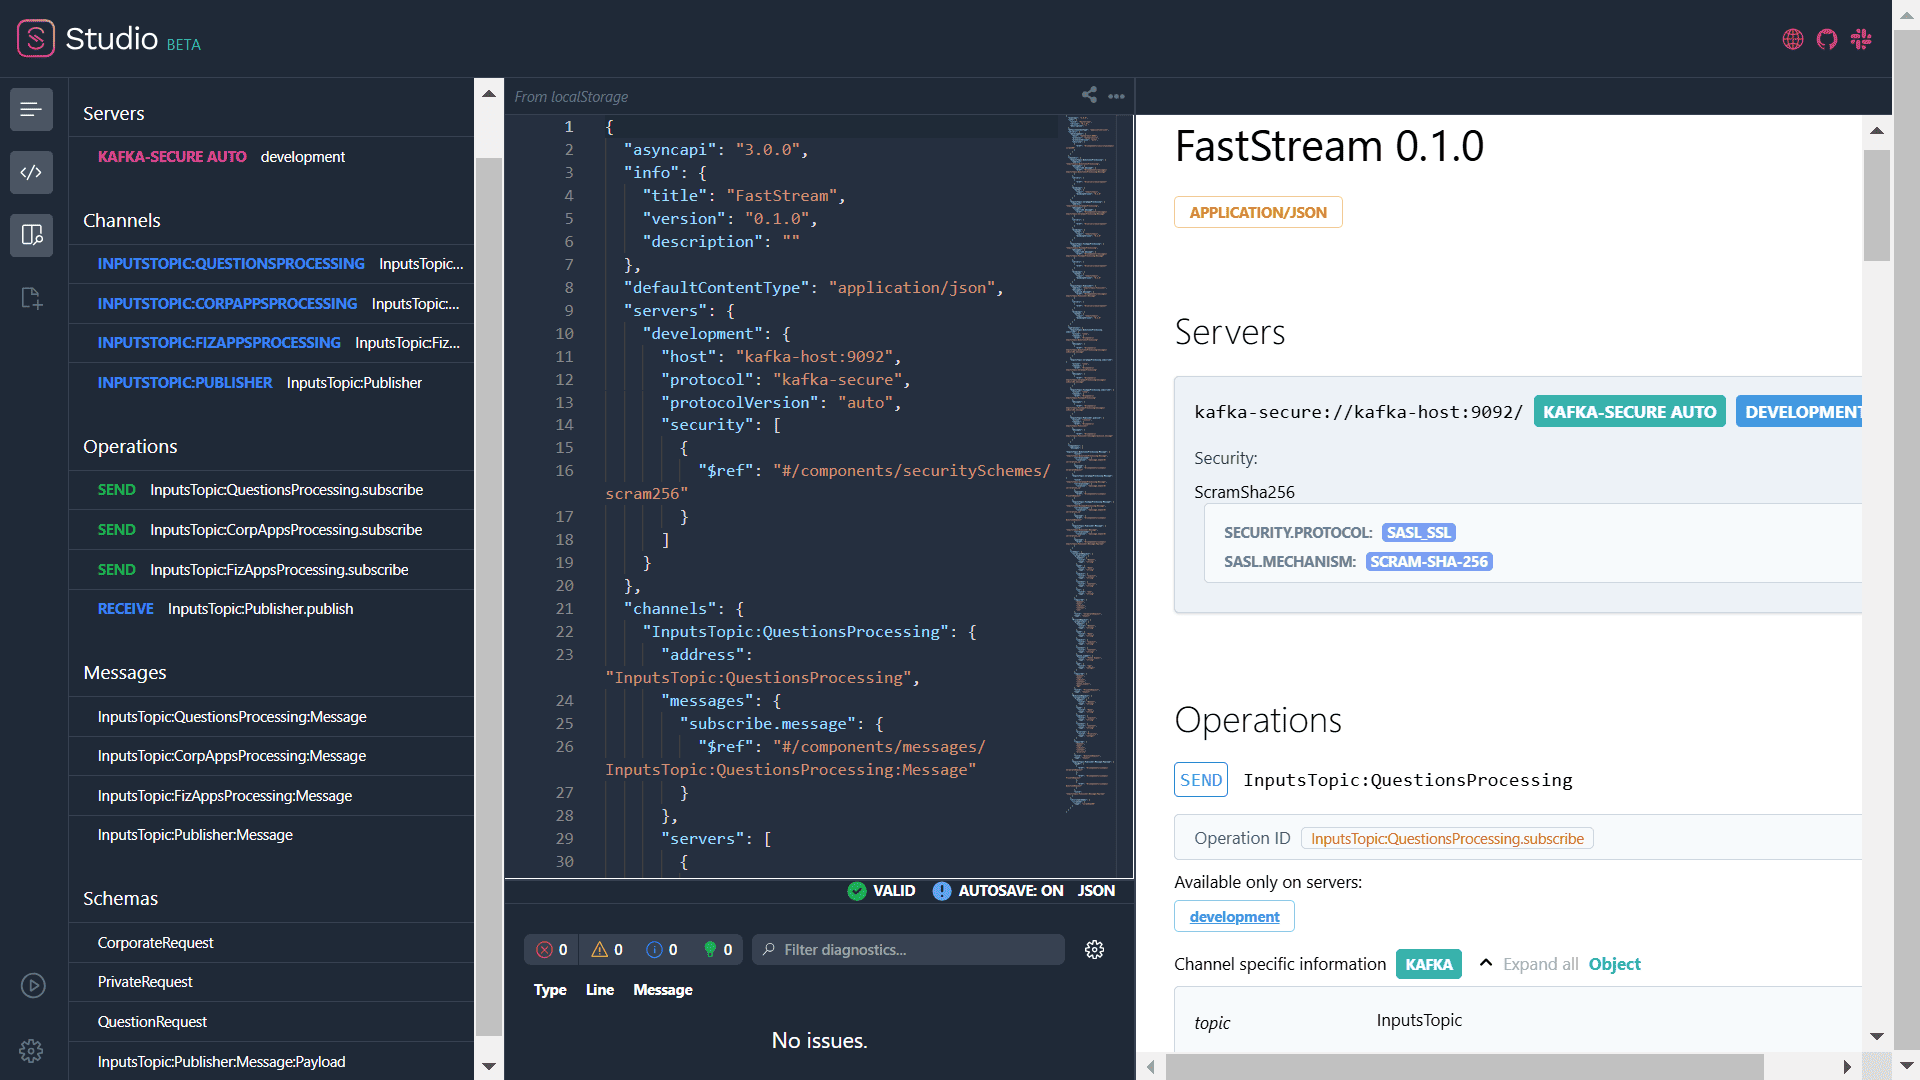Go to Channels section in navigation
Image resolution: width=1920 pixels, height=1080 pixels.
(122, 220)
